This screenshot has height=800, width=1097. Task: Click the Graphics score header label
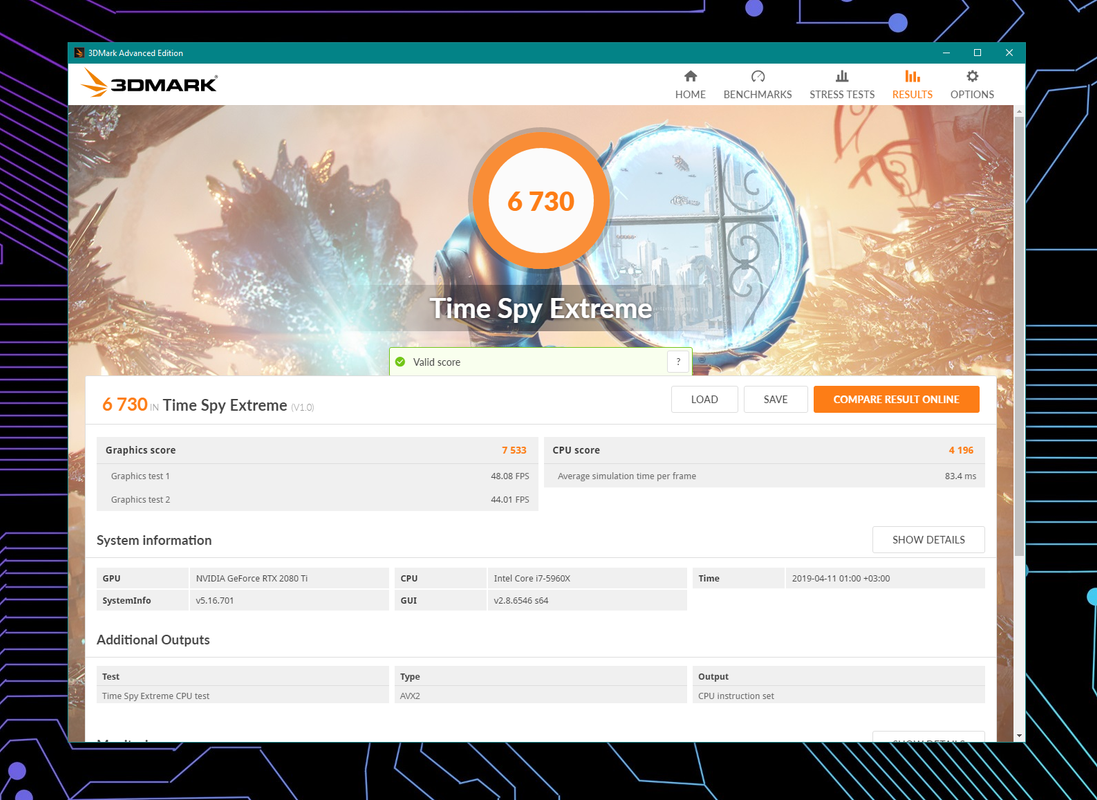141,450
